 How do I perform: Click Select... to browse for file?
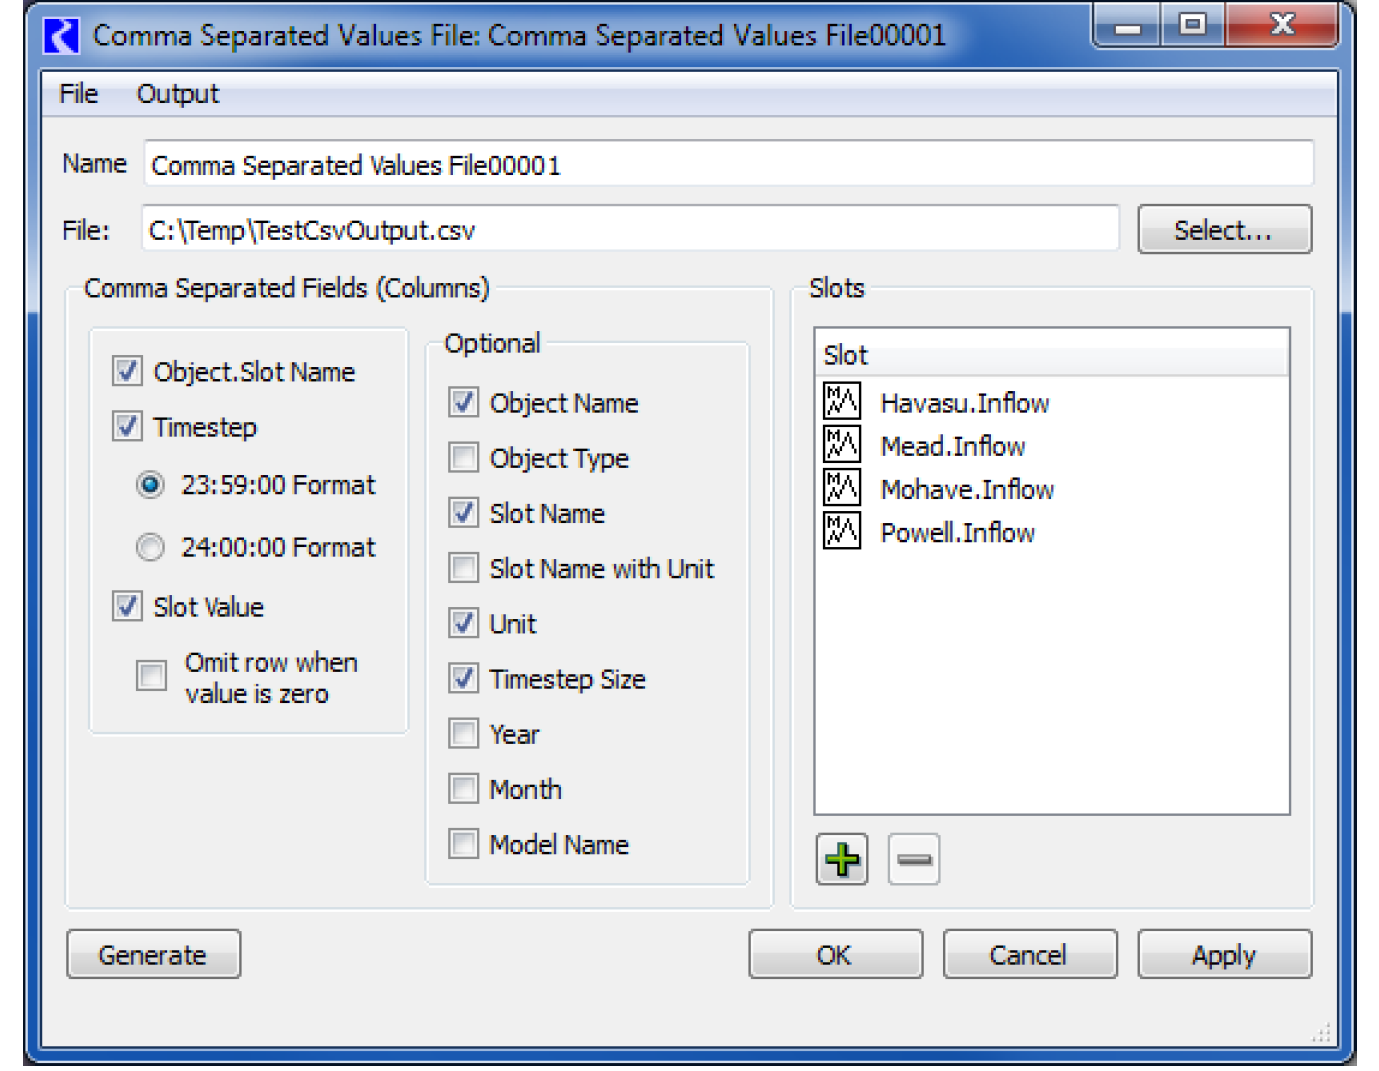click(x=1223, y=230)
